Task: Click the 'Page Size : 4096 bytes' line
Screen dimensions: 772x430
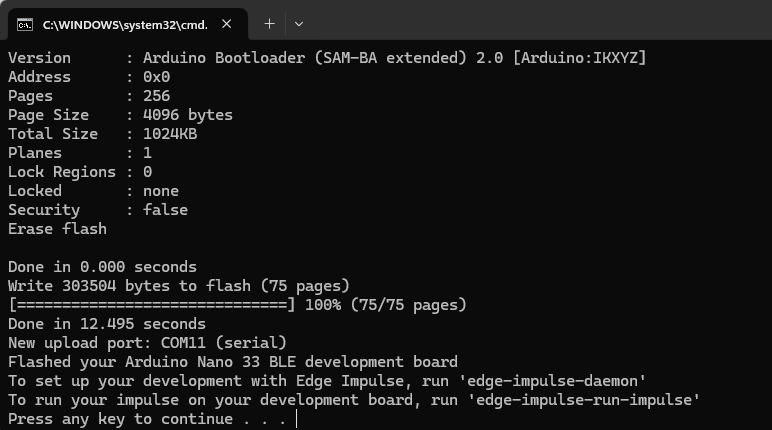Action: click(x=120, y=115)
